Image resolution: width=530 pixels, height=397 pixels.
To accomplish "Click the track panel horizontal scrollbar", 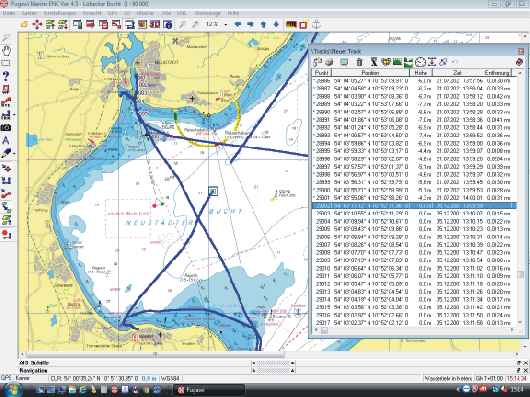I will (x=414, y=331).
